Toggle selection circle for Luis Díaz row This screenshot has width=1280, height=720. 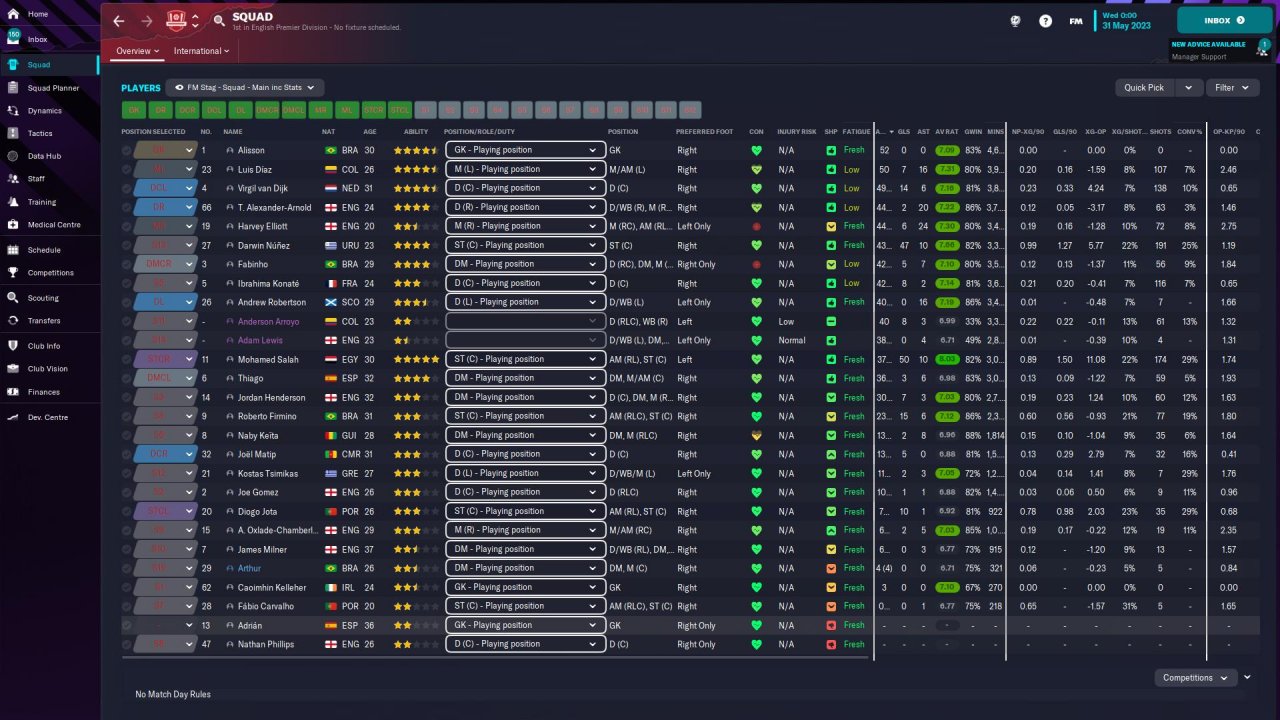127,170
